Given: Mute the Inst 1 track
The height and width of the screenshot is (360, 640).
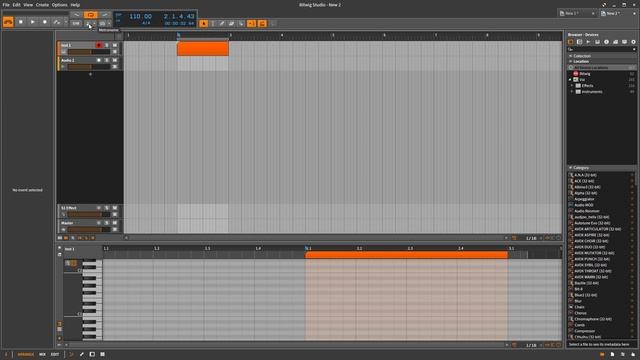Looking at the screenshot, I should coord(115,45).
